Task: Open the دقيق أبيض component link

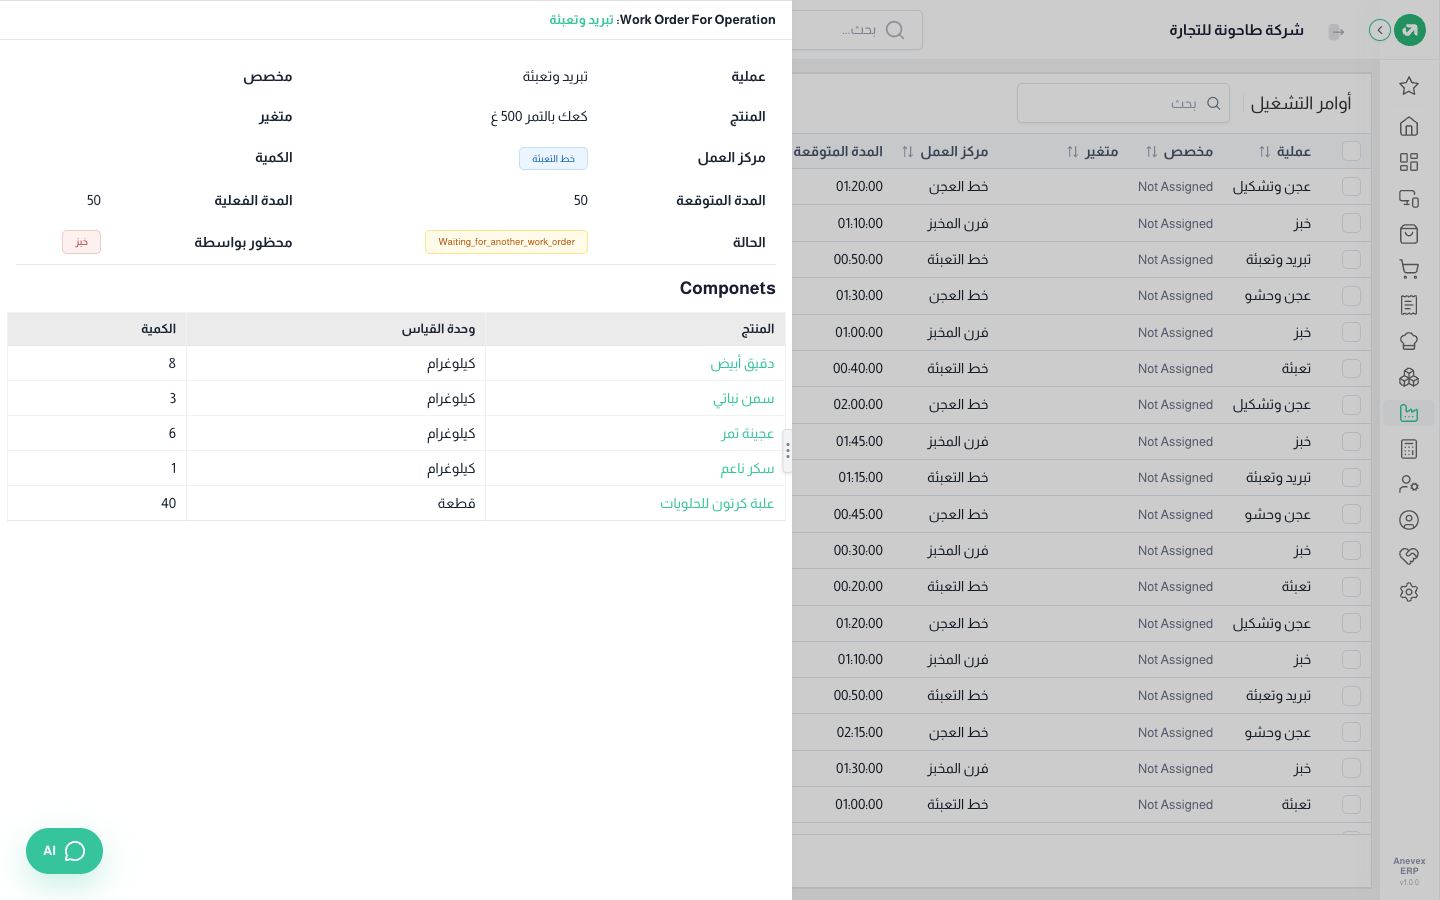Action: click(742, 363)
